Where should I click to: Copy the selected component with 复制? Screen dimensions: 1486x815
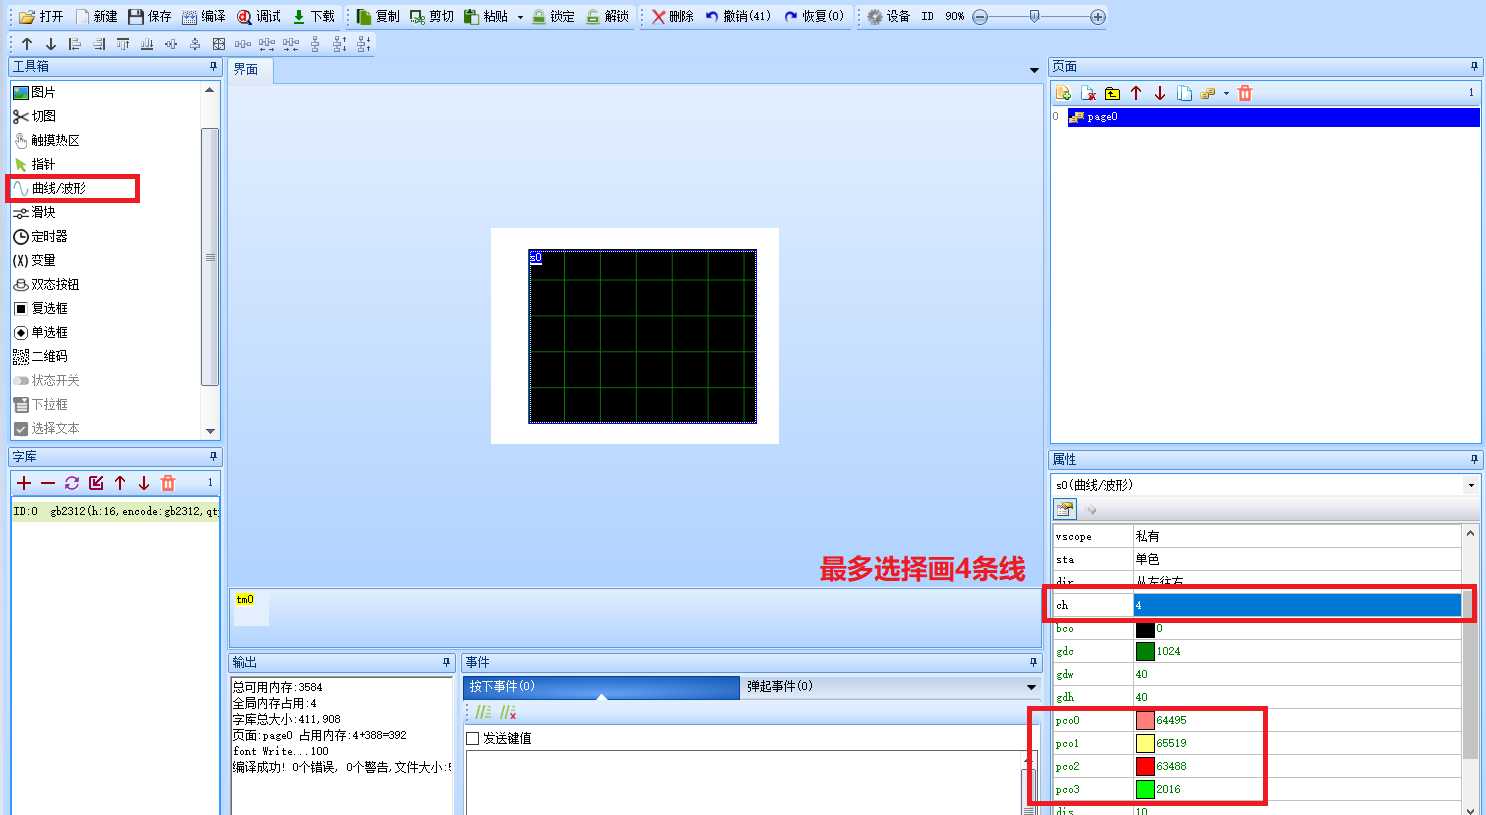click(x=378, y=17)
